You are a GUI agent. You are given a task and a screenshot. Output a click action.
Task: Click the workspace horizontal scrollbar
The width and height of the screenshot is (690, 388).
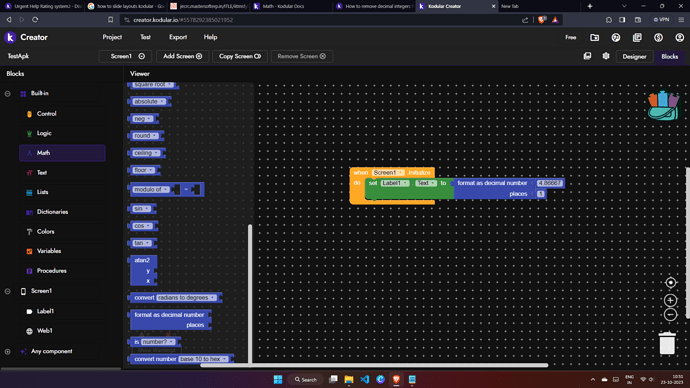(374, 365)
